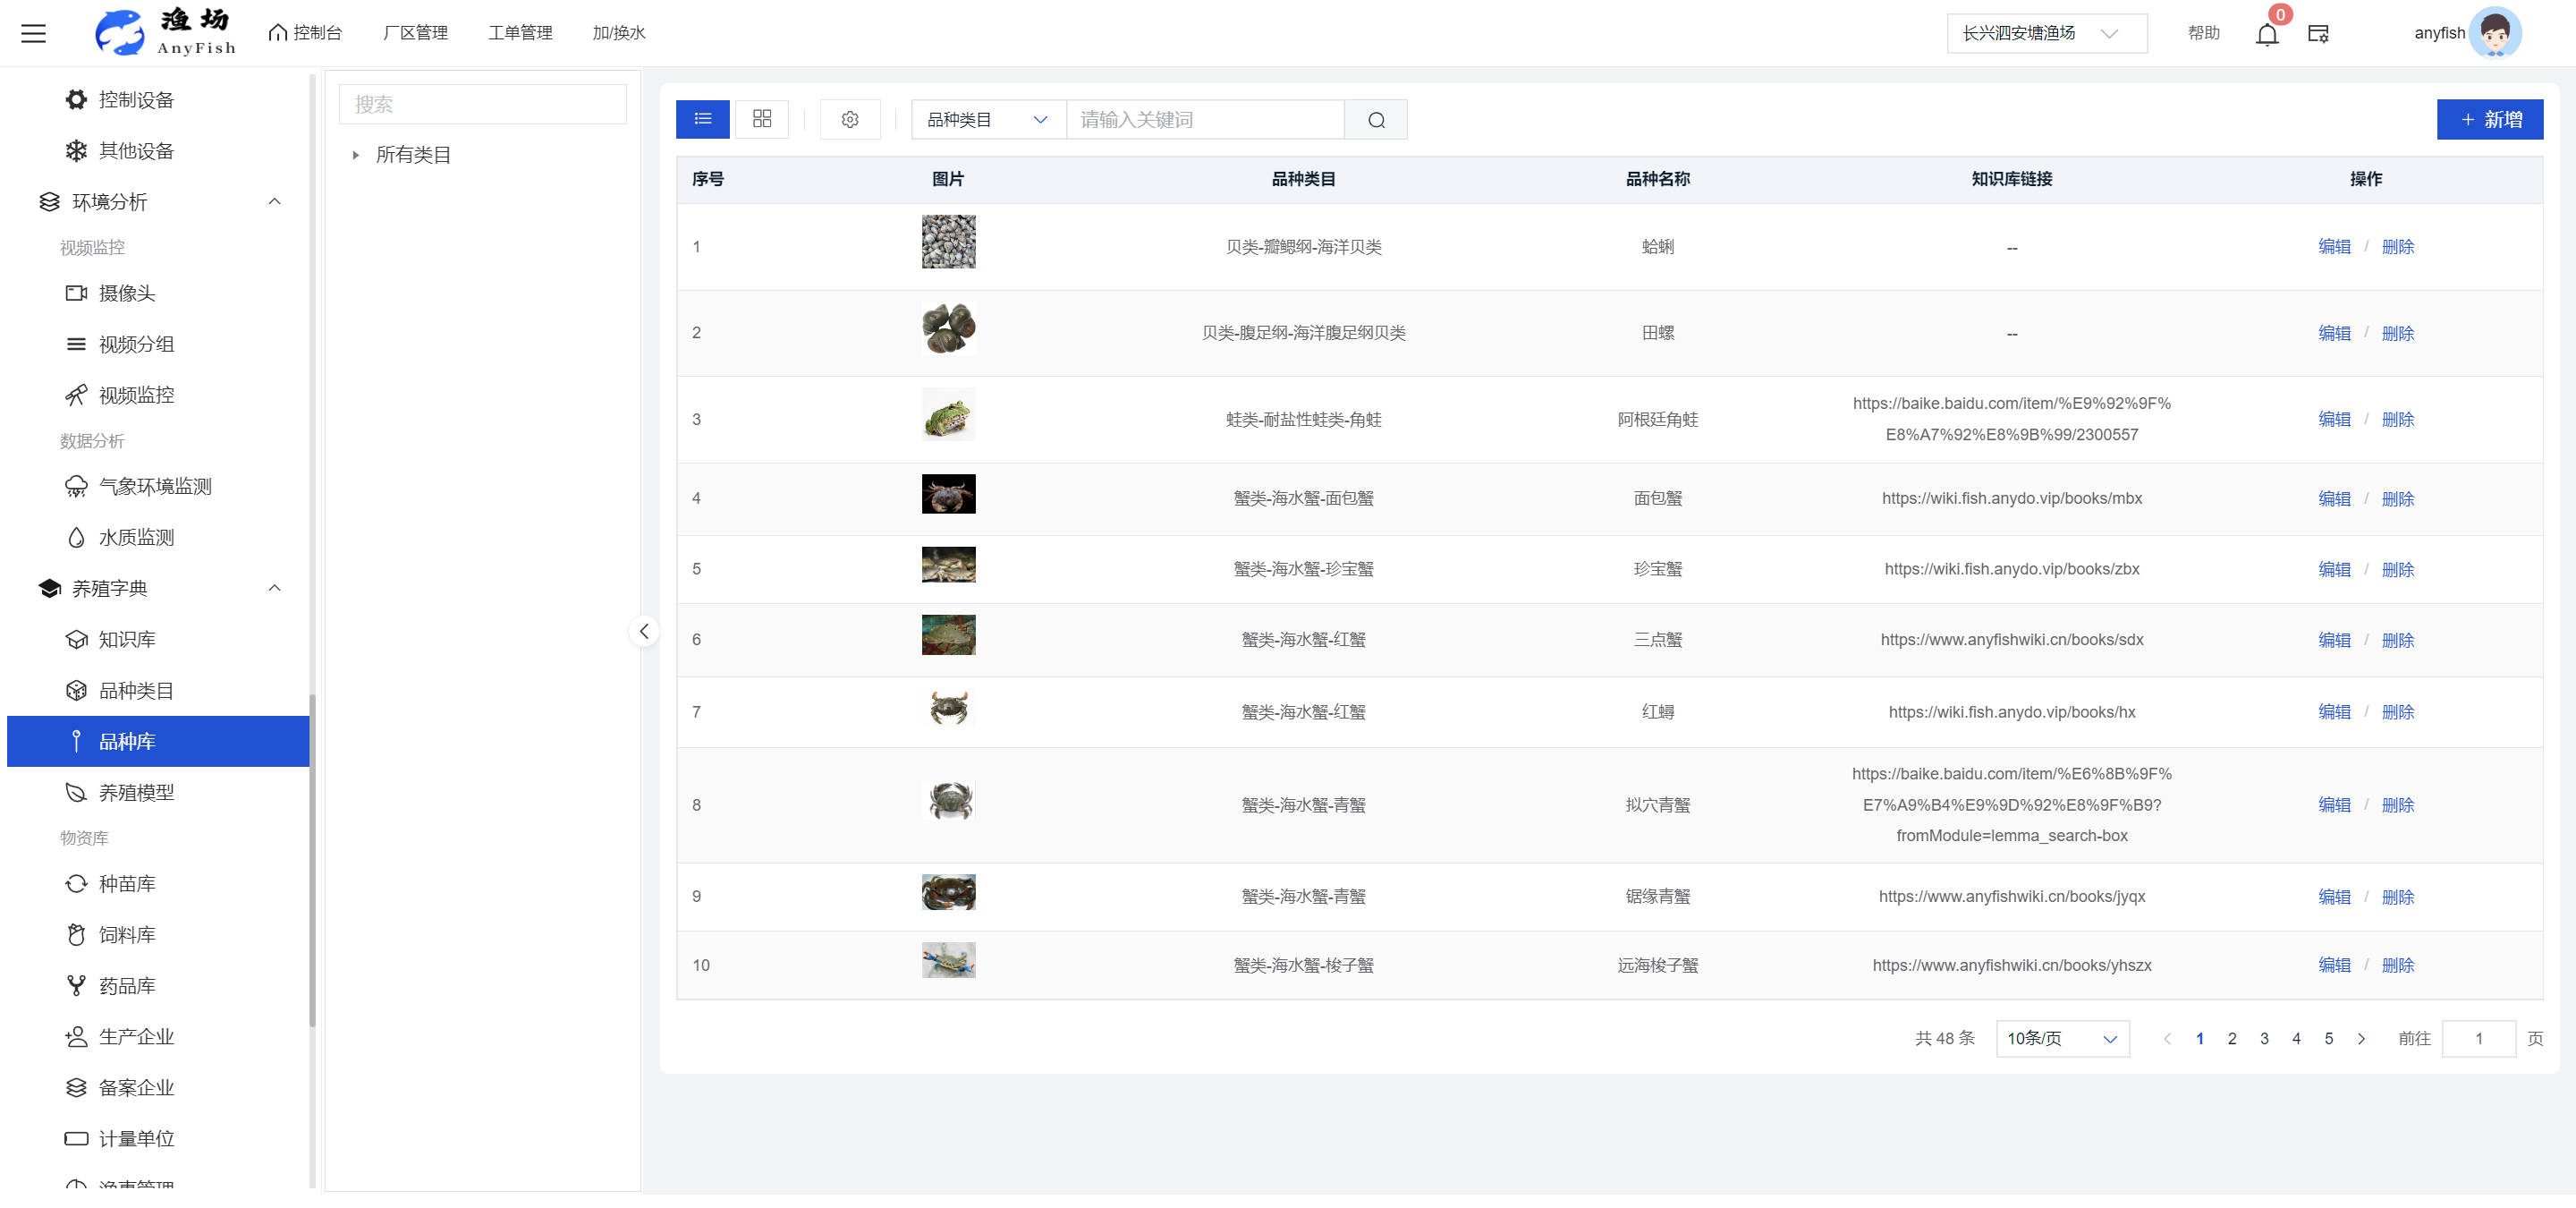
Task: Open the 品种类目 filter dropdown
Action: (x=986, y=120)
